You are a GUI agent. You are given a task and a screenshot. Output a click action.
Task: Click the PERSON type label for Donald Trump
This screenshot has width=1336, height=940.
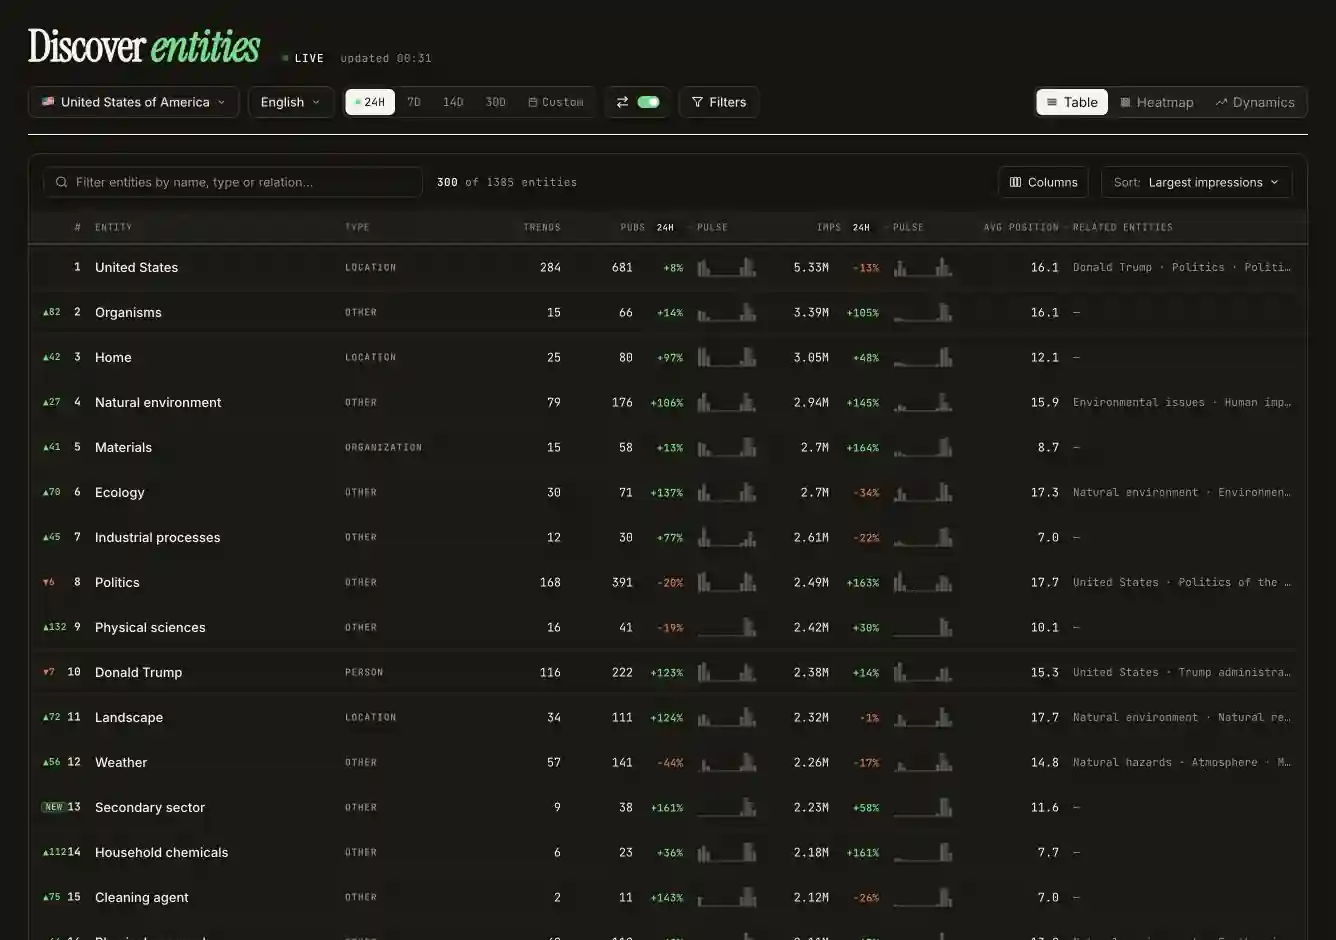(x=364, y=672)
